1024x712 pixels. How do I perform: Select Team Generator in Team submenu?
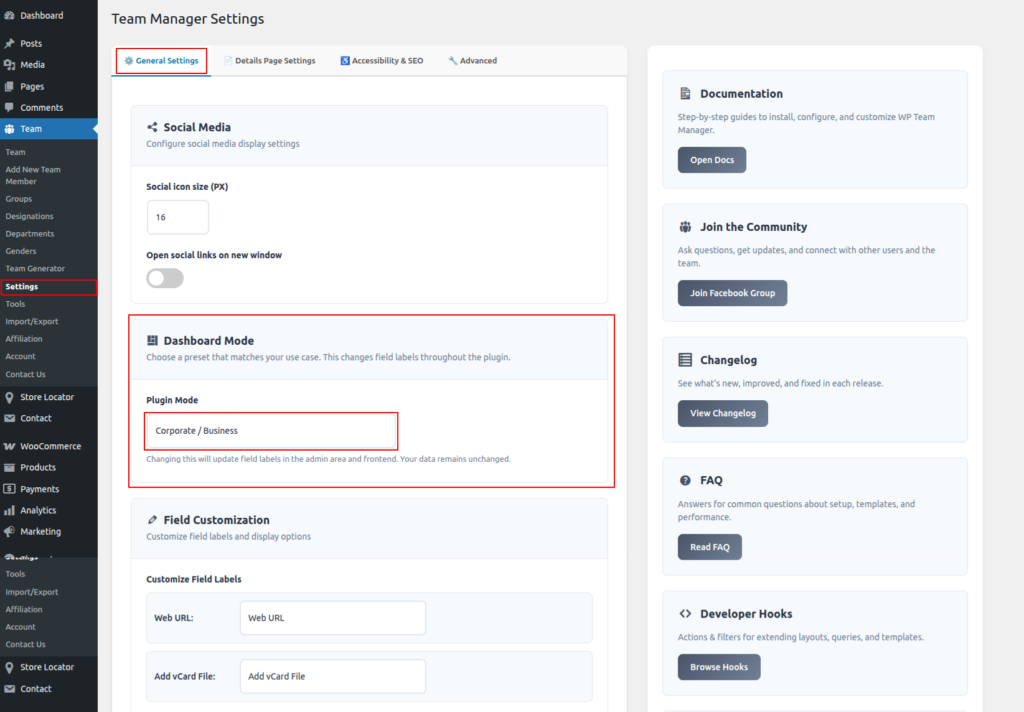[35, 269]
